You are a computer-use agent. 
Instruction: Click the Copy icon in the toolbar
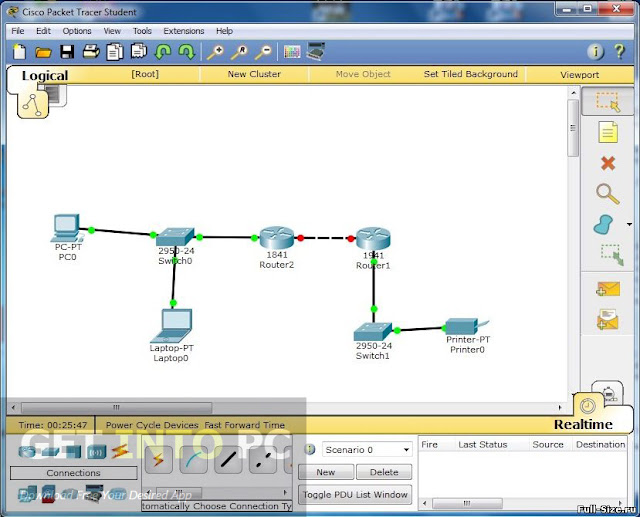[115, 52]
